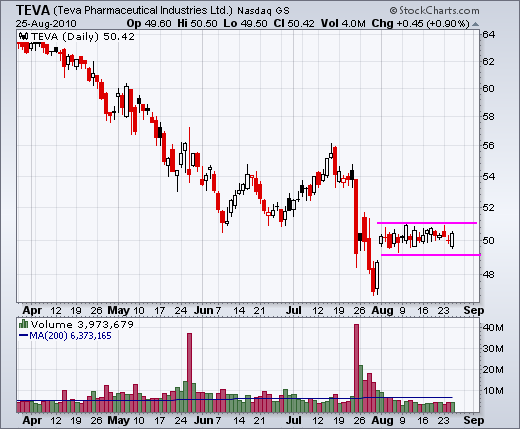The width and height of the screenshot is (520, 429).
Task: Click the upper magenta resistance line
Action: [x=427, y=223]
